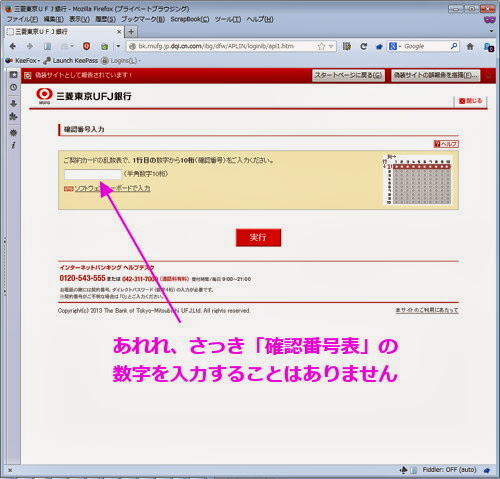Open the ScrapBook(C) menu
This screenshot has width=500, height=479.
(190, 19)
